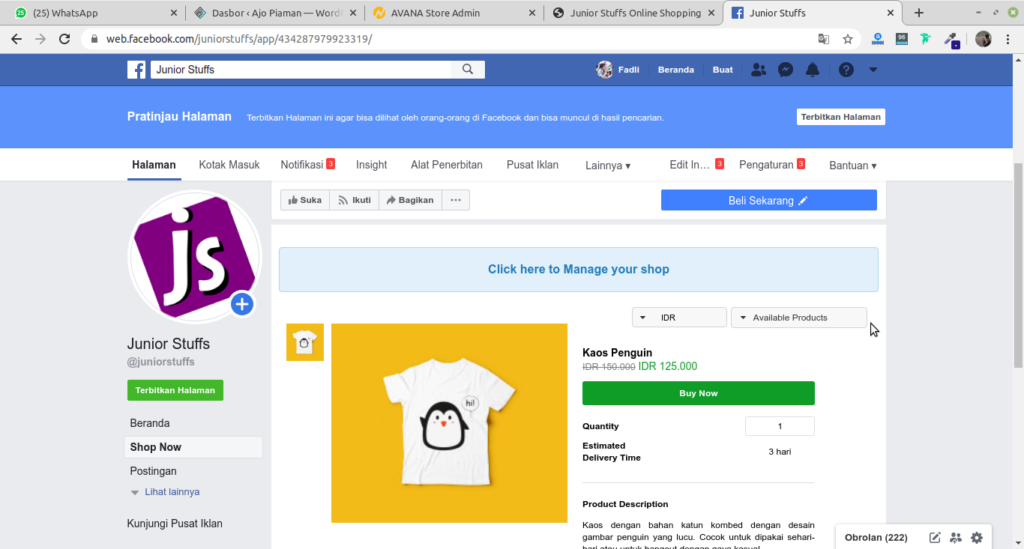Click browser forward arrow

40,39
